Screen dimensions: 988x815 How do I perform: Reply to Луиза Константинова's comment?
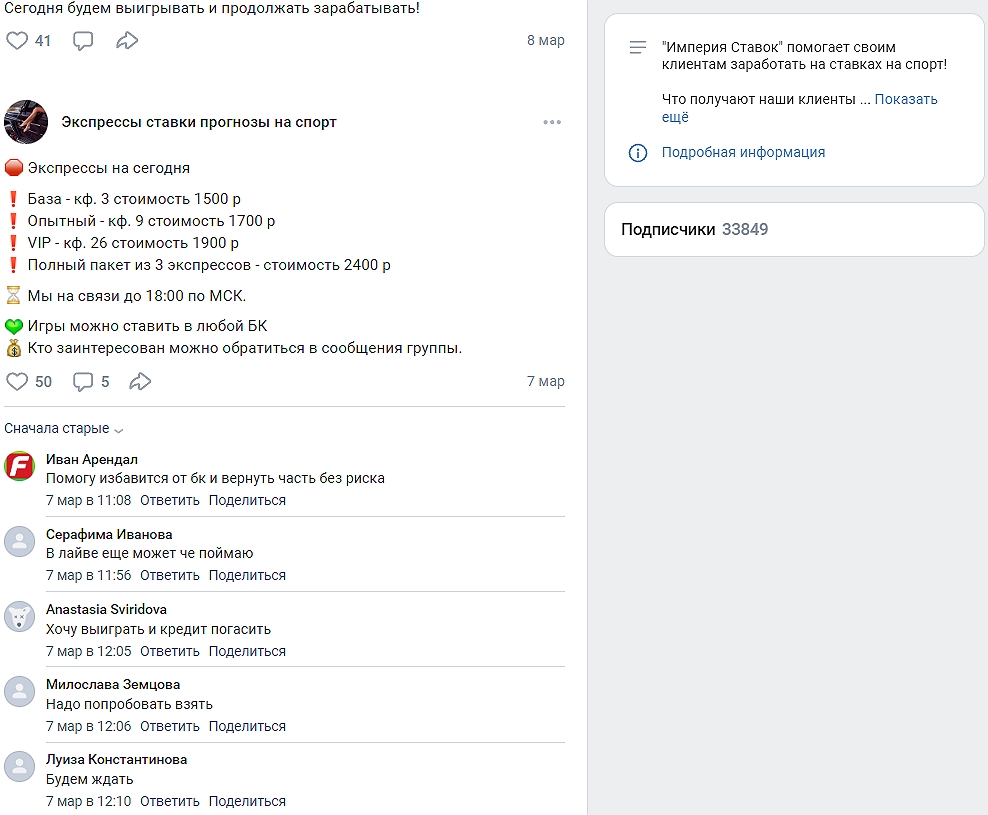(170, 801)
